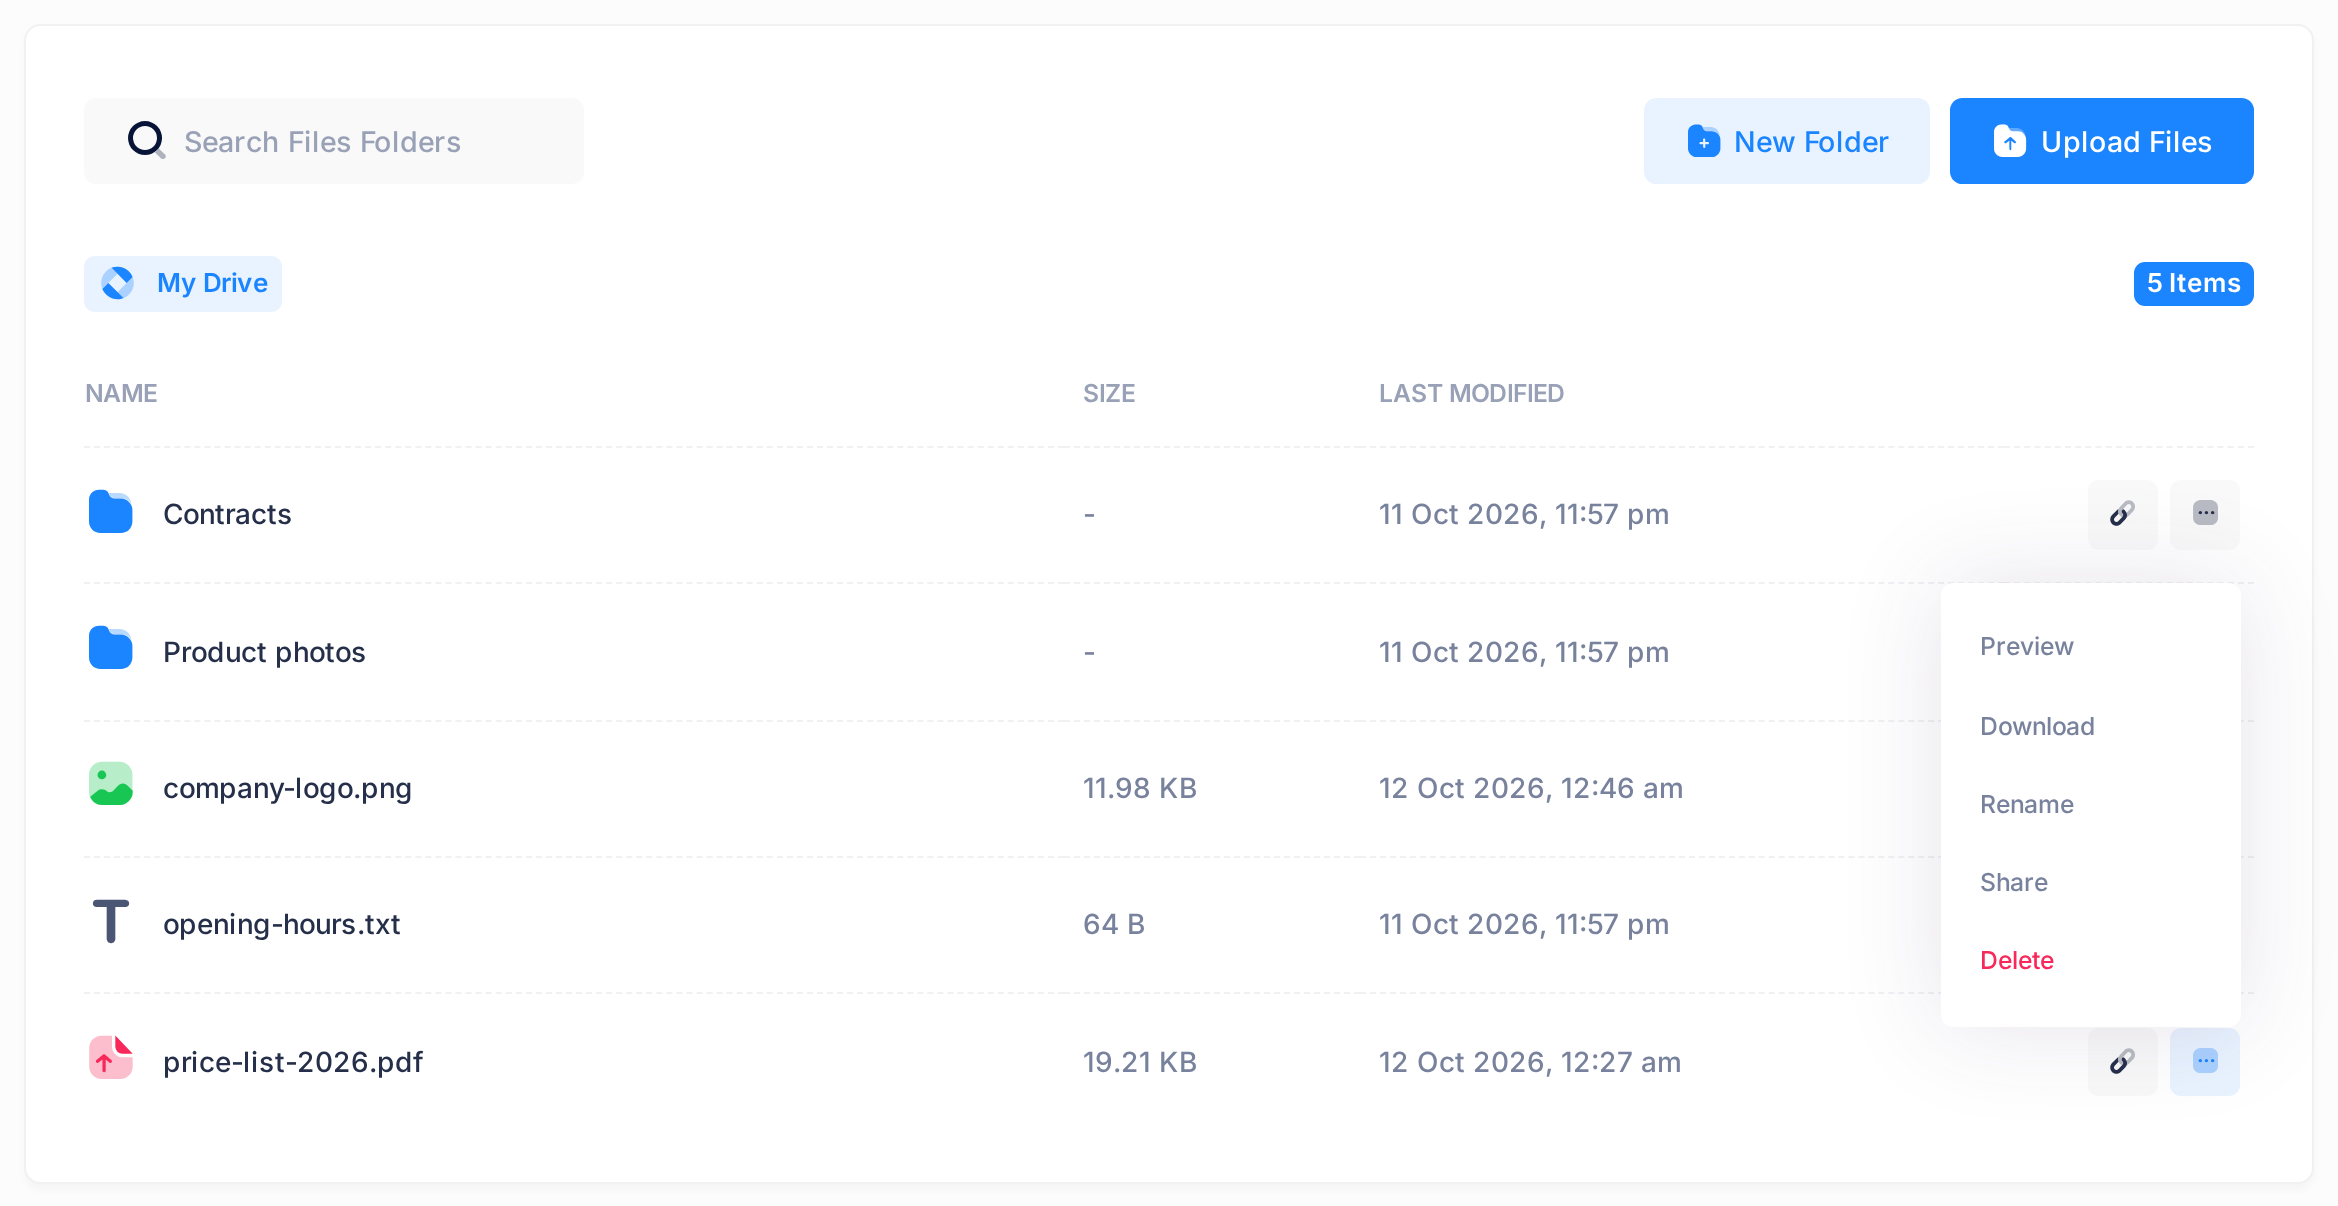Click the search magnifier icon
2338x1206 pixels.
pyautogui.click(x=146, y=140)
